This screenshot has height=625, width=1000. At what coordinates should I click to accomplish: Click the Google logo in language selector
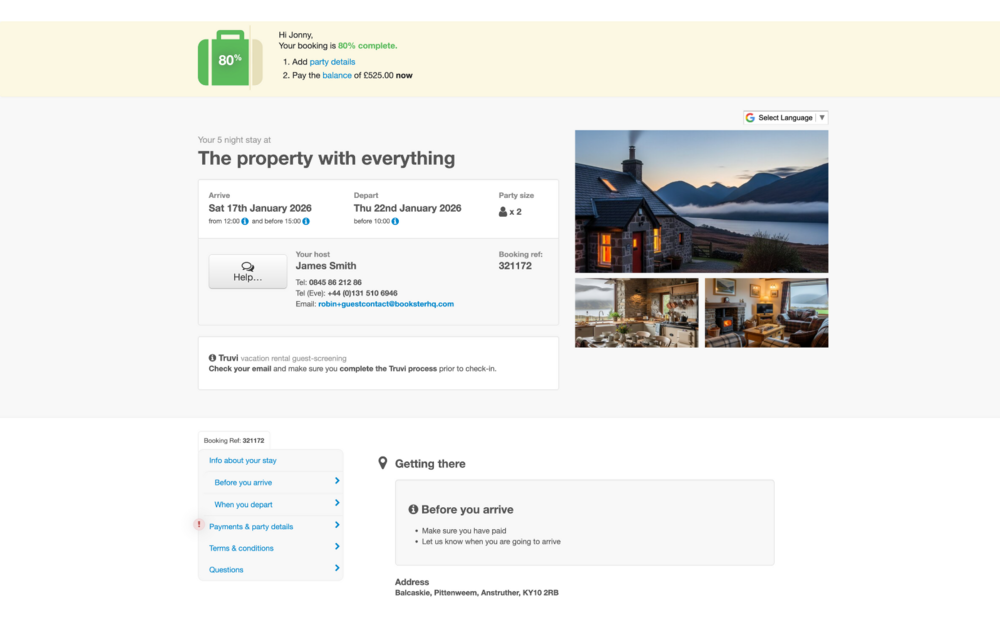(x=750, y=118)
